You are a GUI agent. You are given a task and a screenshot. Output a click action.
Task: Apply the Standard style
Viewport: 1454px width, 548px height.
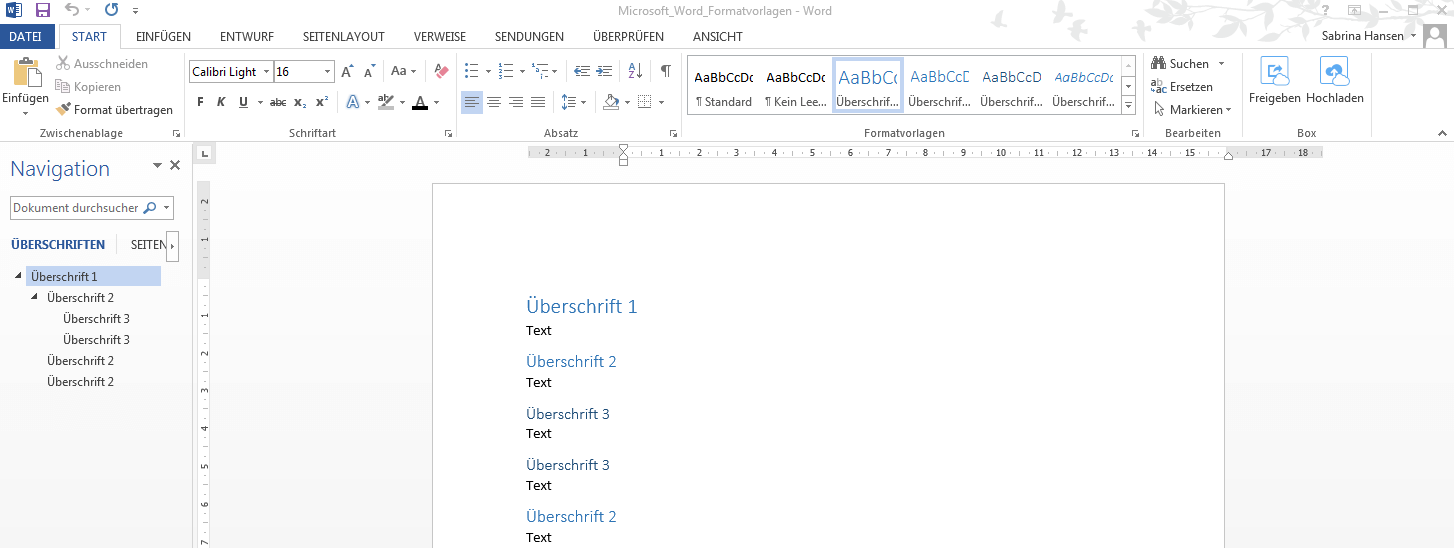(x=723, y=87)
